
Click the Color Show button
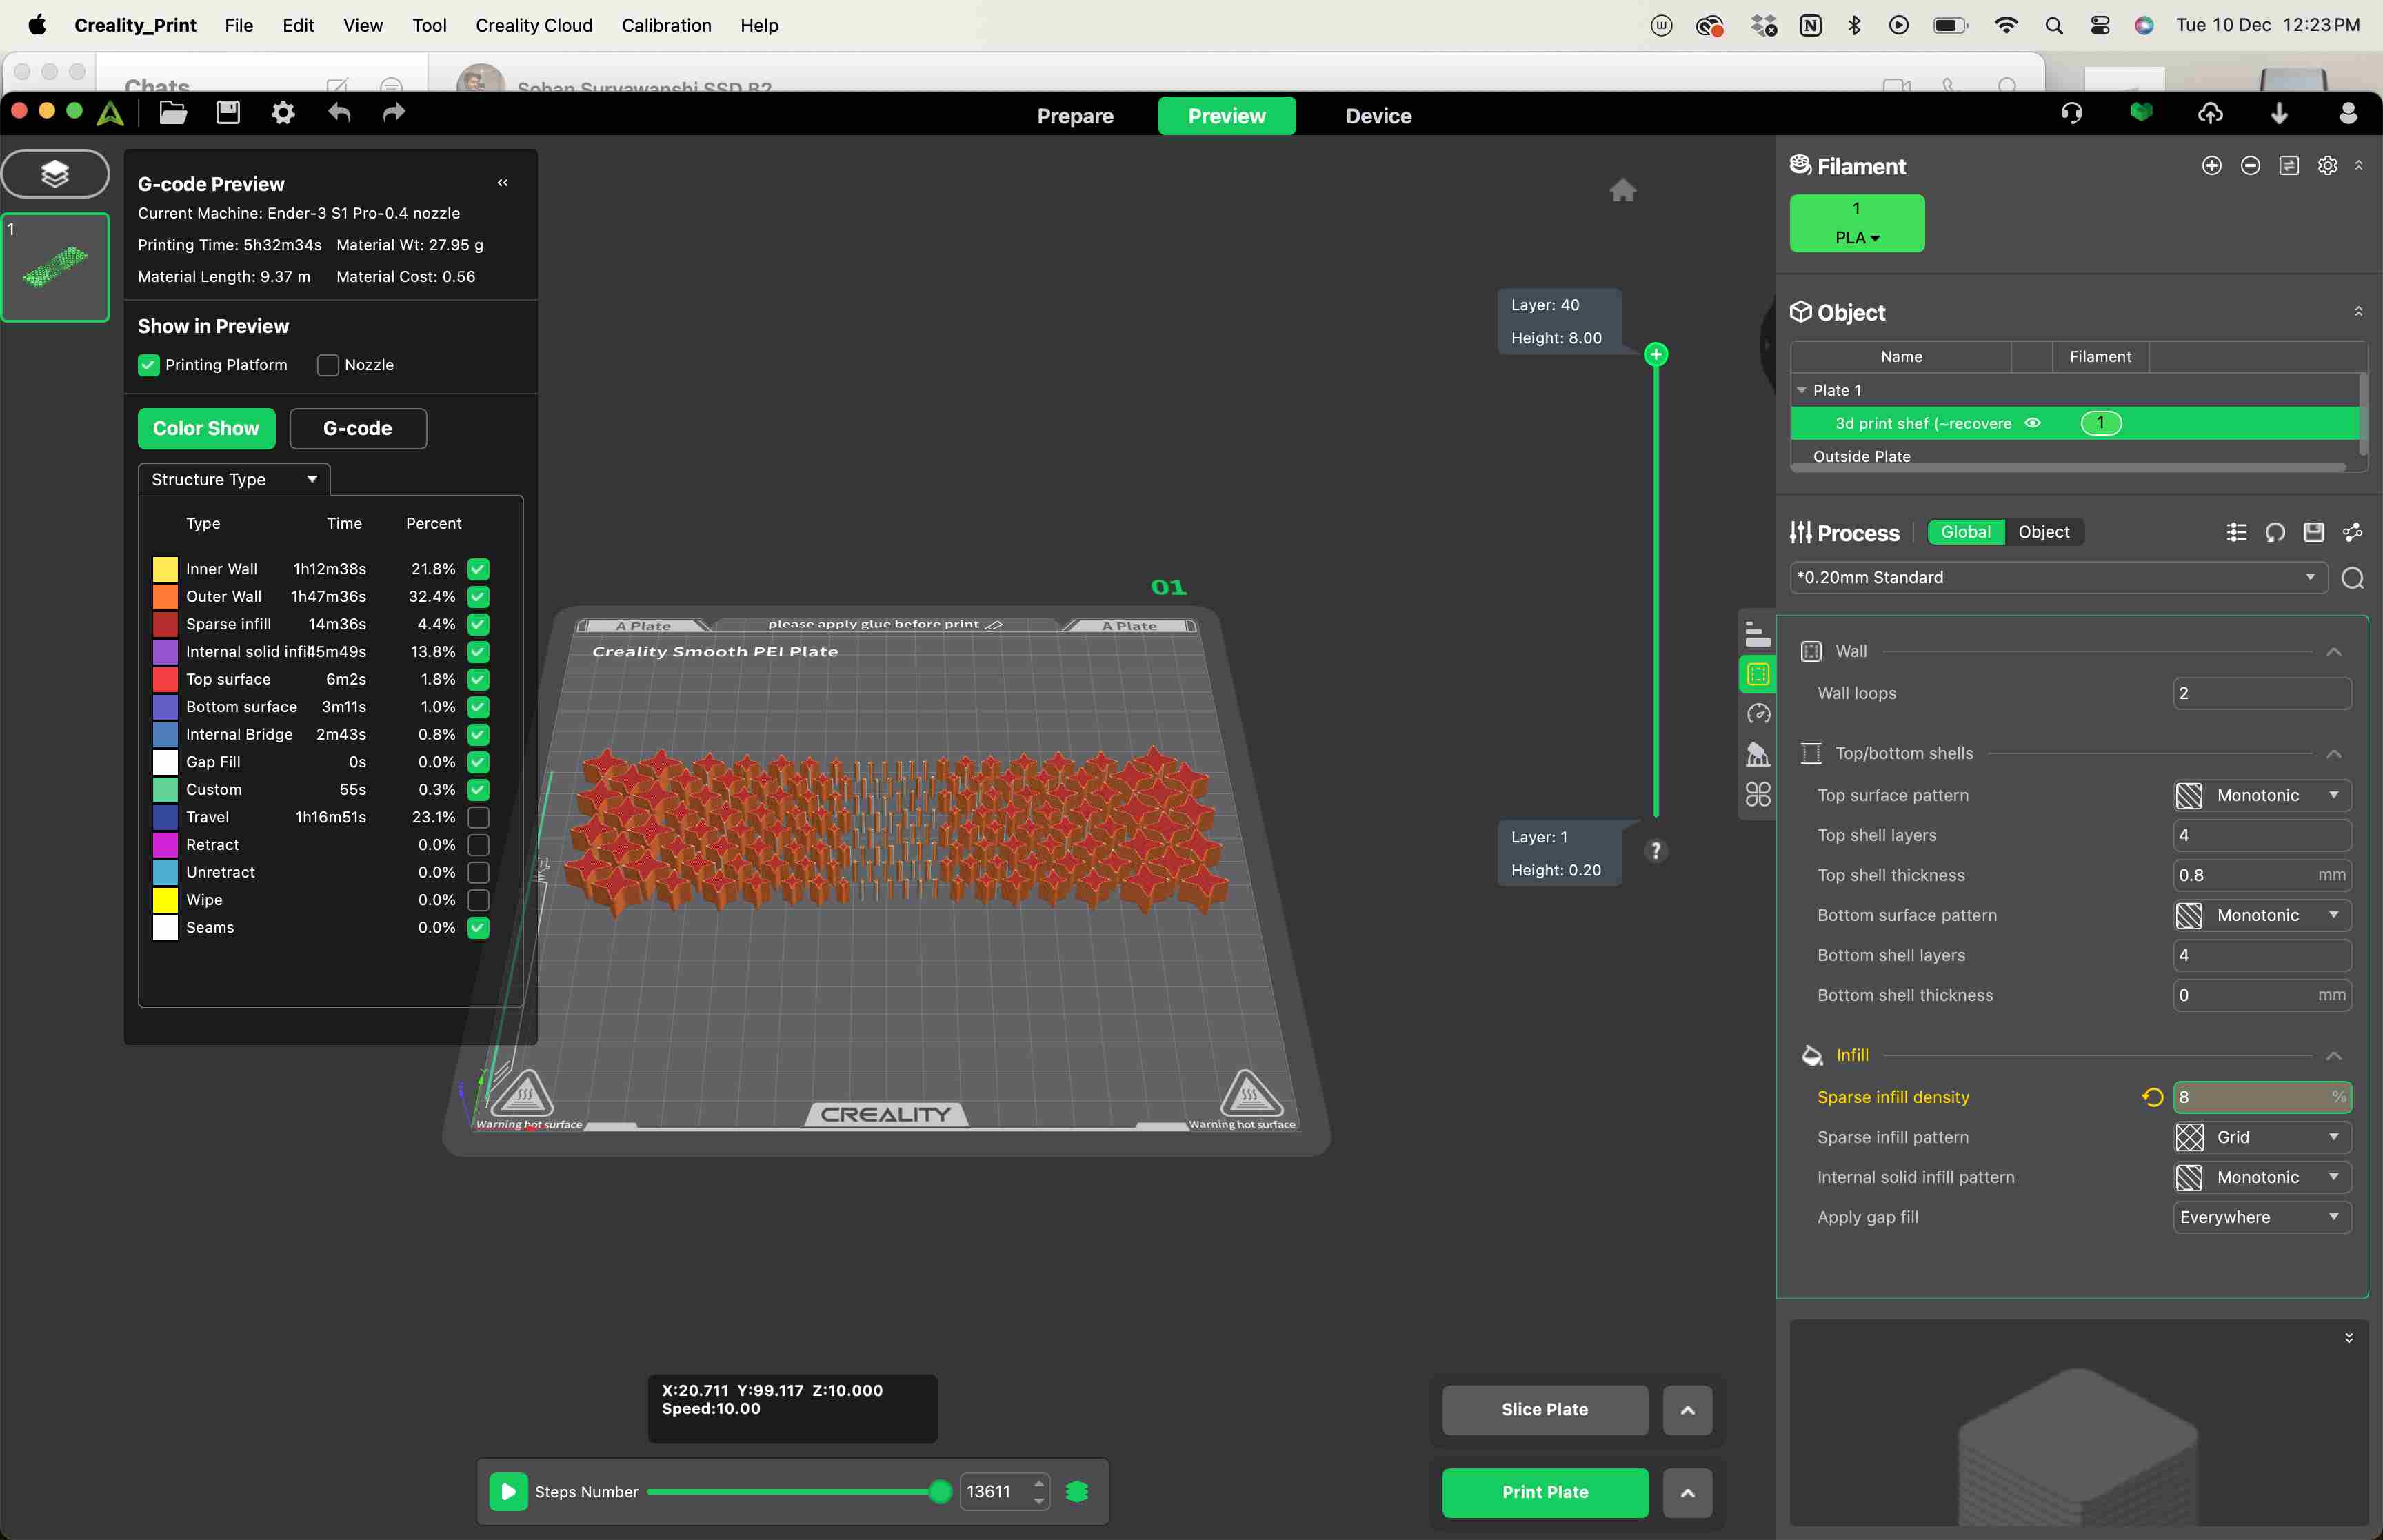tap(206, 428)
